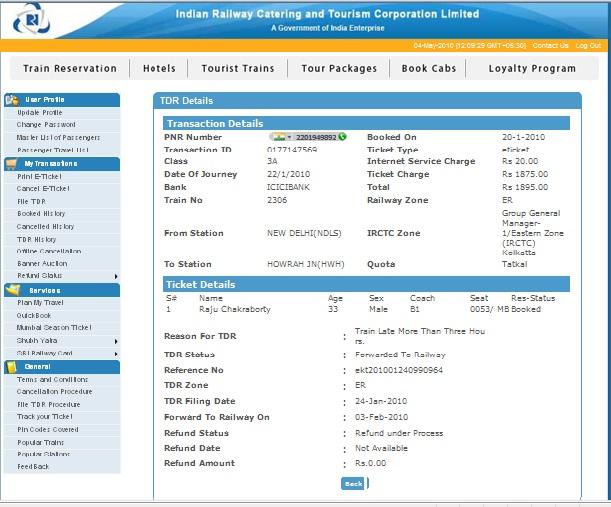Click the My Transactions cart icon
This screenshot has height=507, width=611.
coord(12,164)
